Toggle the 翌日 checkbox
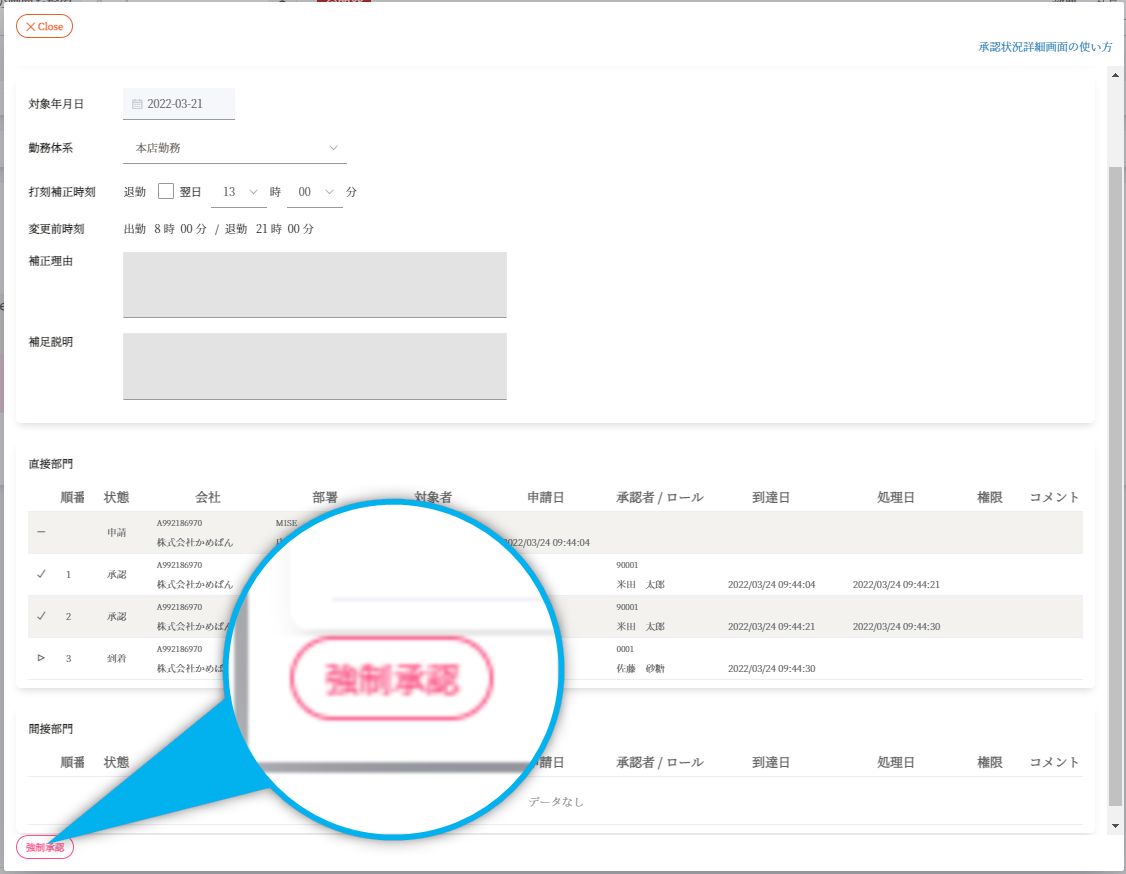 click(166, 191)
